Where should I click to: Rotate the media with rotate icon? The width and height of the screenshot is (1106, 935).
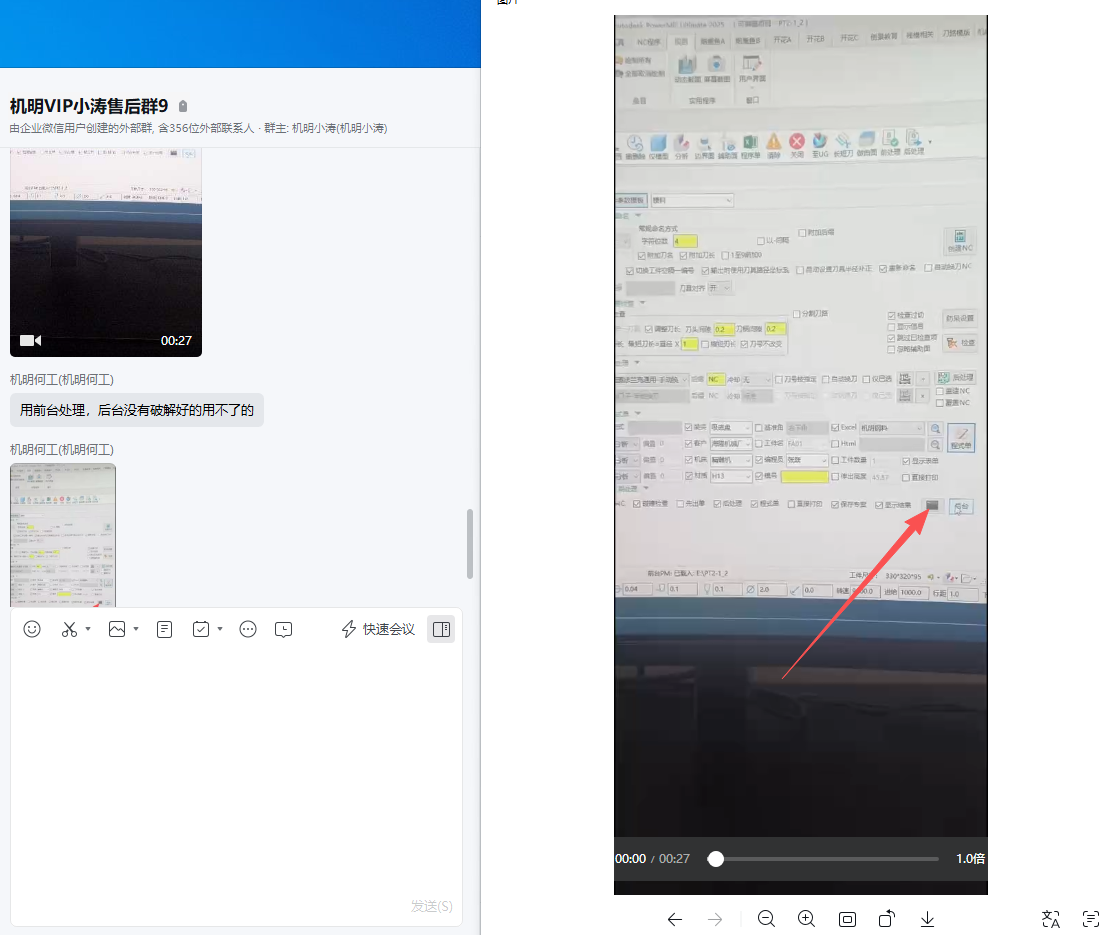887,919
